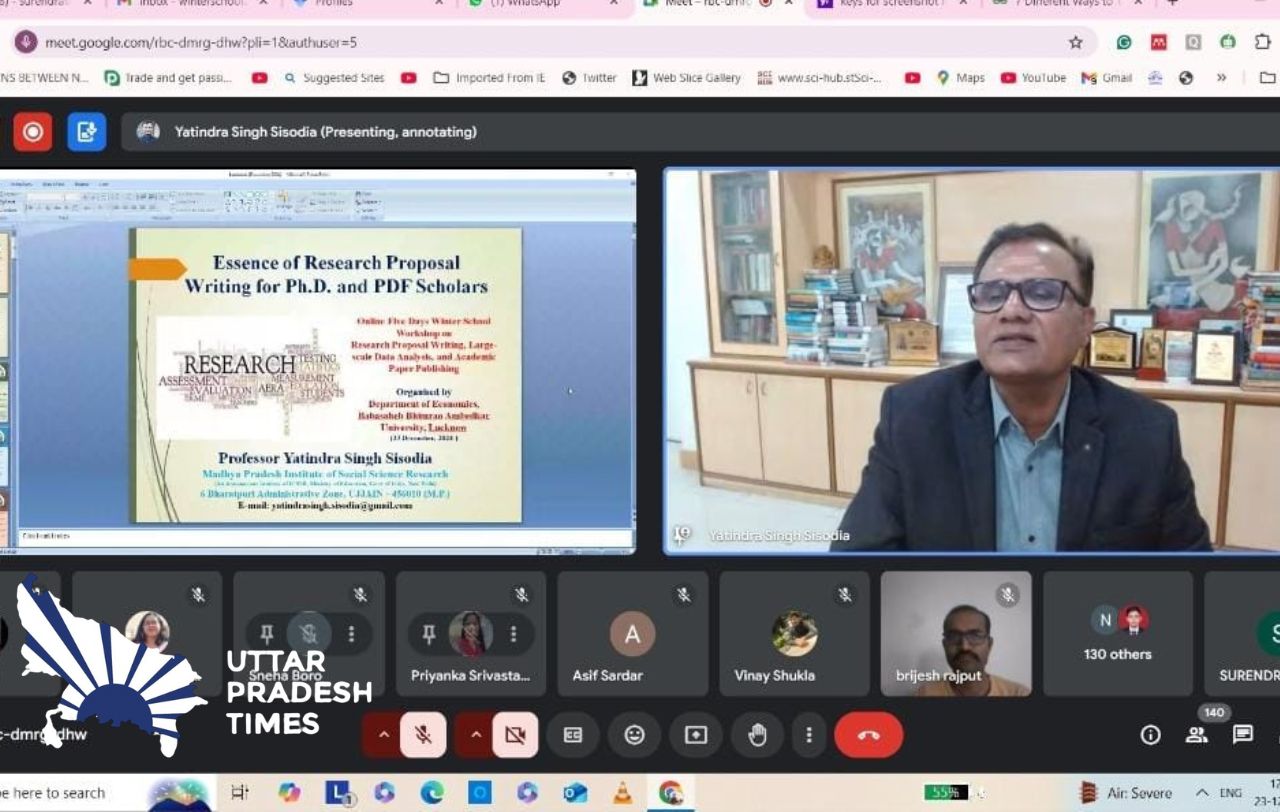This screenshot has height=812, width=1280.
Task: Expand video settings arrow beside camera
Action: click(x=475, y=735)
